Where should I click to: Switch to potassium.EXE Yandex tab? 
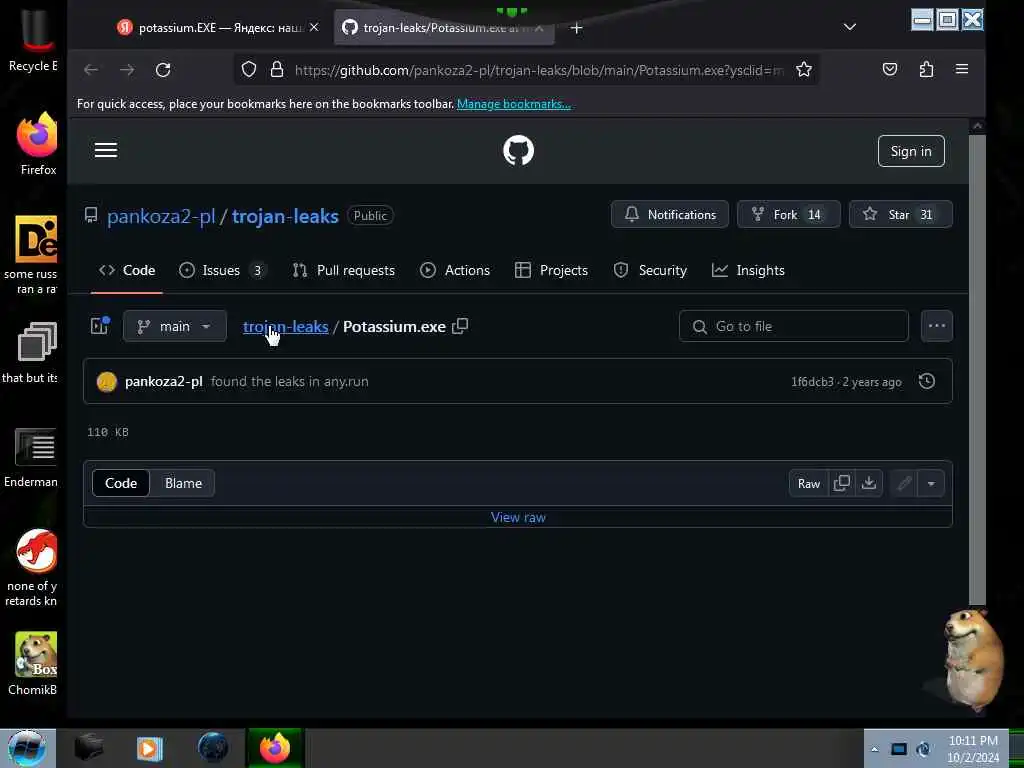pyautogui.click(x=211, y=27)
